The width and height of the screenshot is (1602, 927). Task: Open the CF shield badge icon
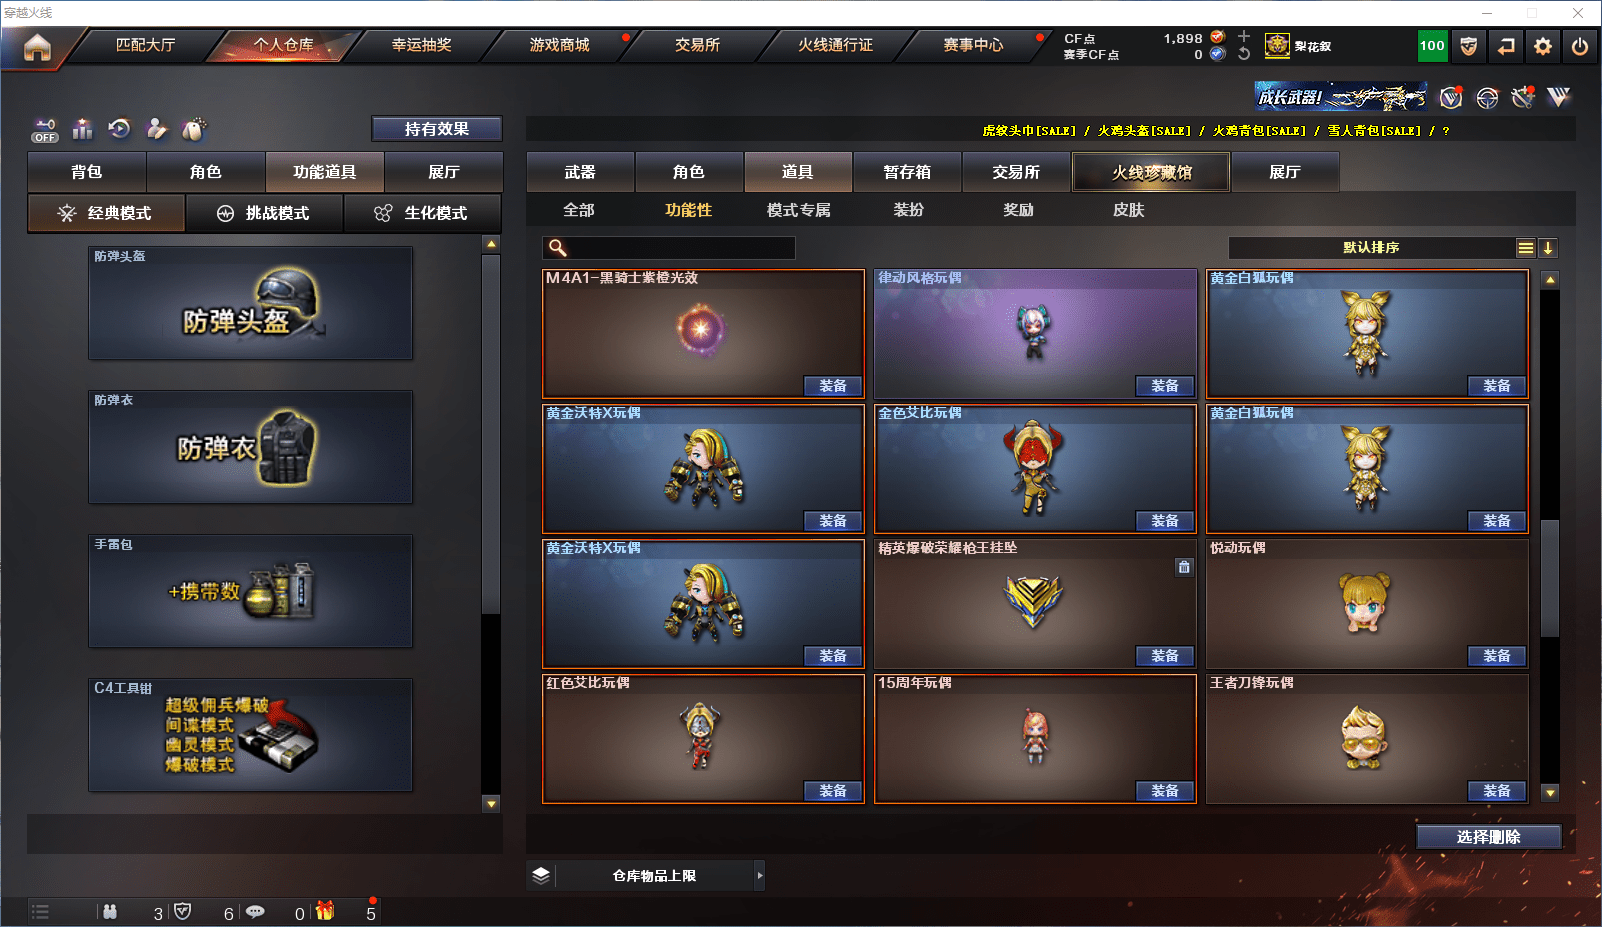click(x=1469, y=46)
